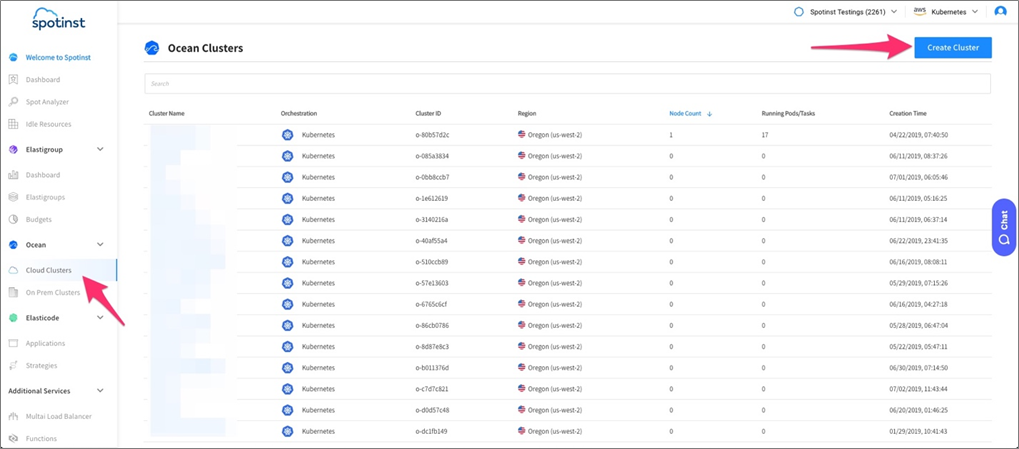Image resolution: width=1019 pixels, height=449 pixels.
Task: Open Multai Load Balancer
Action: pos(58,417)
